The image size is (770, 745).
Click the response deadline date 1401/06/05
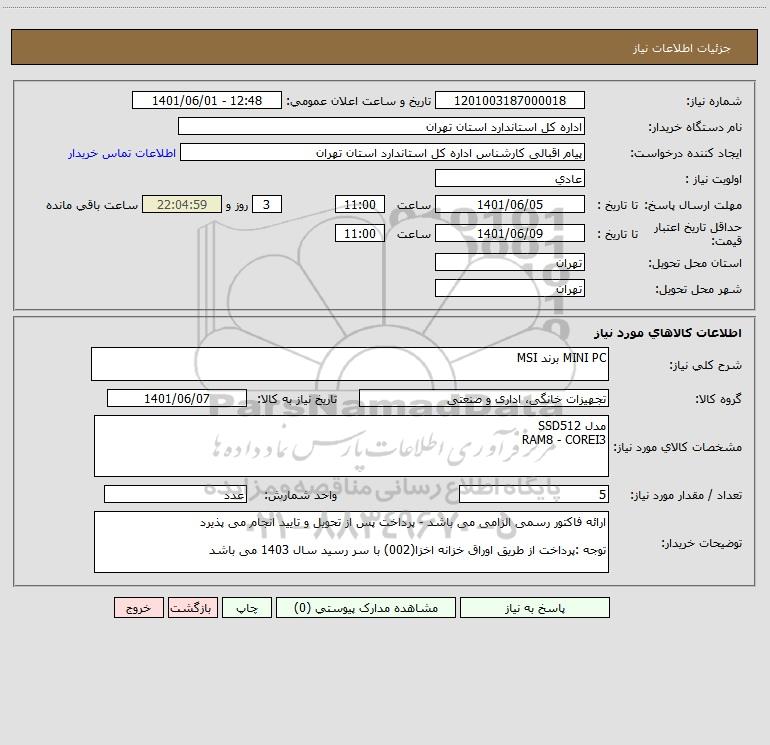click(x=510, y=205)
